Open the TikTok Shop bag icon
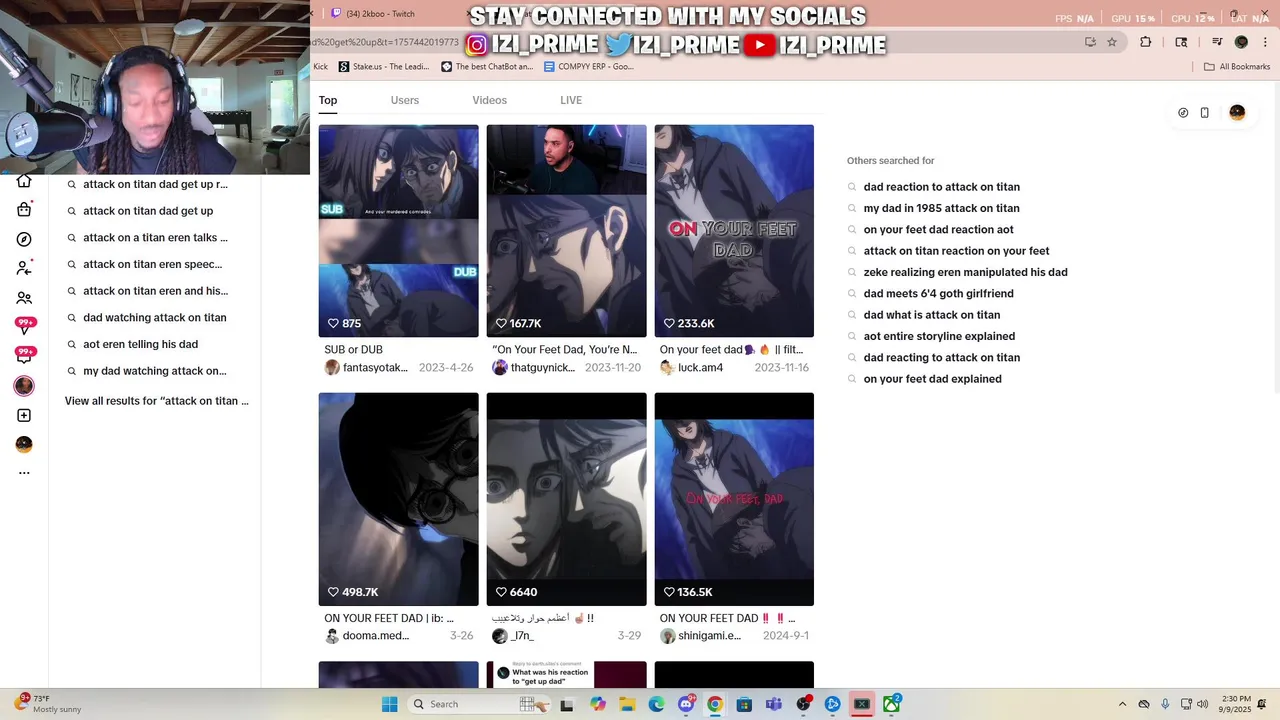Viewport: 1280px width, 720px height. [x=24, y=210]
